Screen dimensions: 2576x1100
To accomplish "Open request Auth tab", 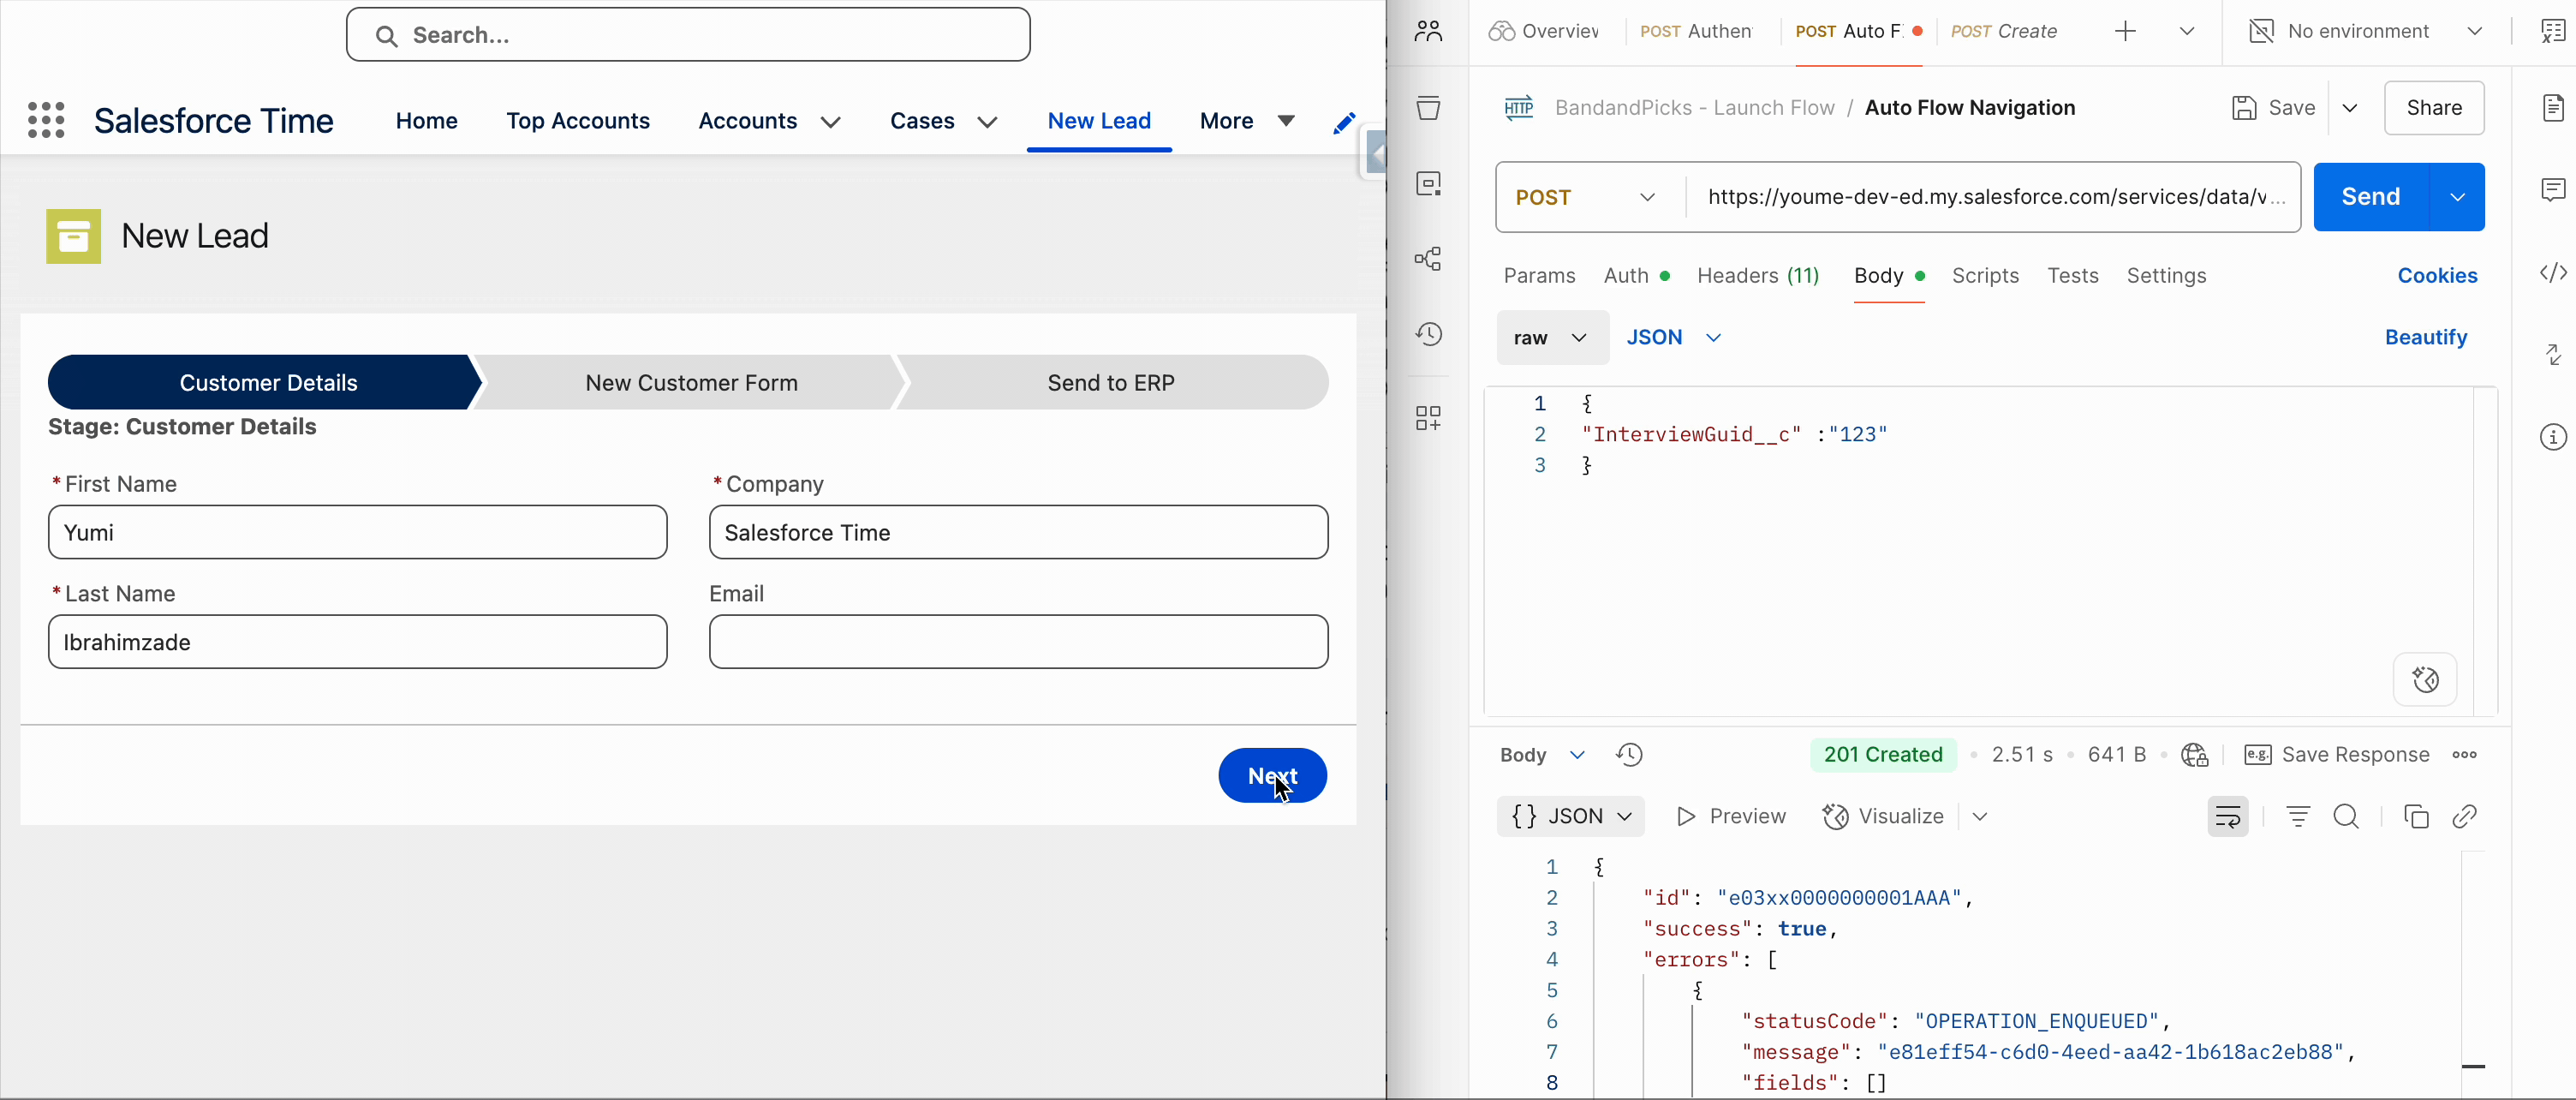I will point(1636,276).
